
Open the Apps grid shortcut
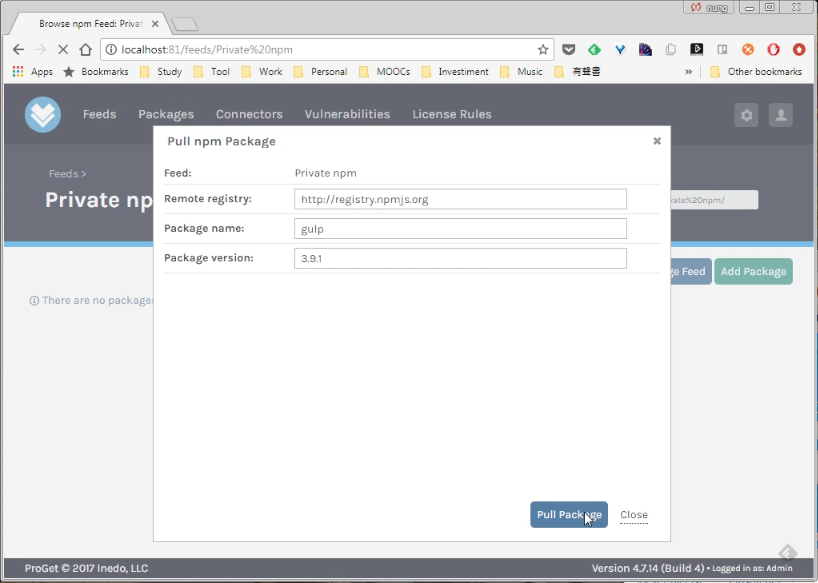(32, 71)
